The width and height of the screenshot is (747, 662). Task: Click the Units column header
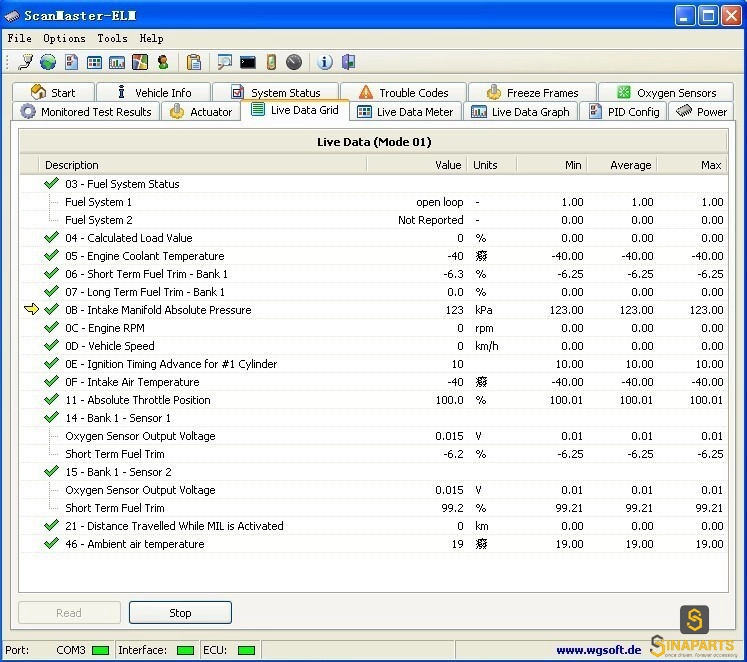(492, 165)
